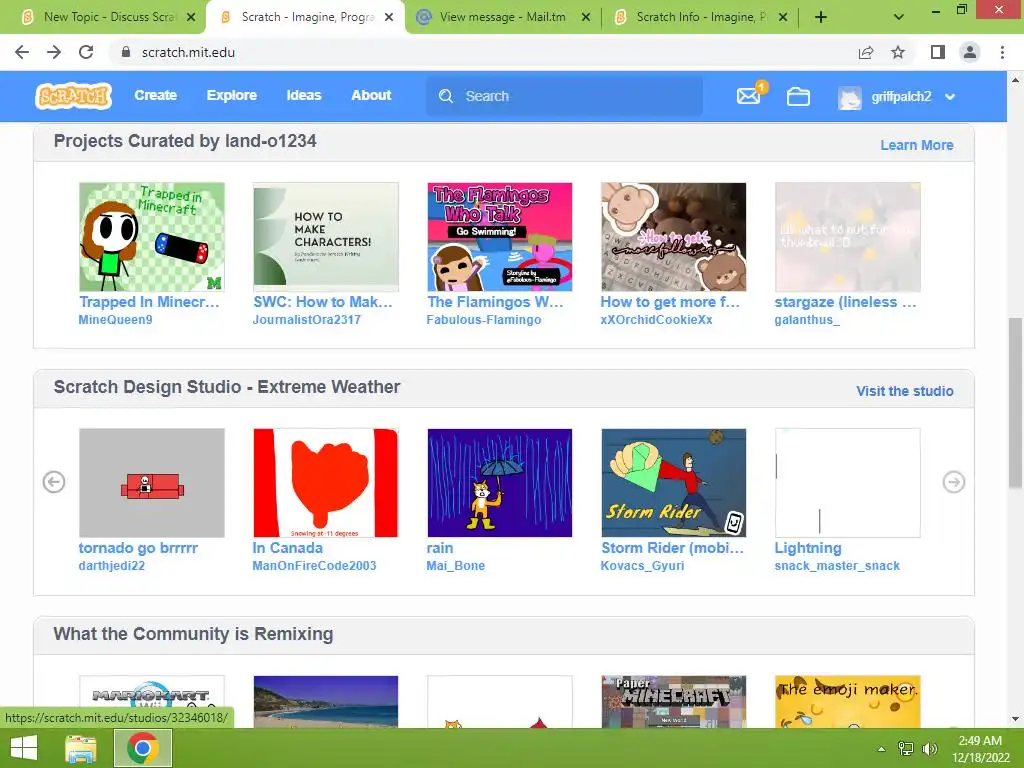The width and height of the screenshot is (1024, 768).
Task: Click the page vertical scrollbar thumb
Action: coord(1015,403)
